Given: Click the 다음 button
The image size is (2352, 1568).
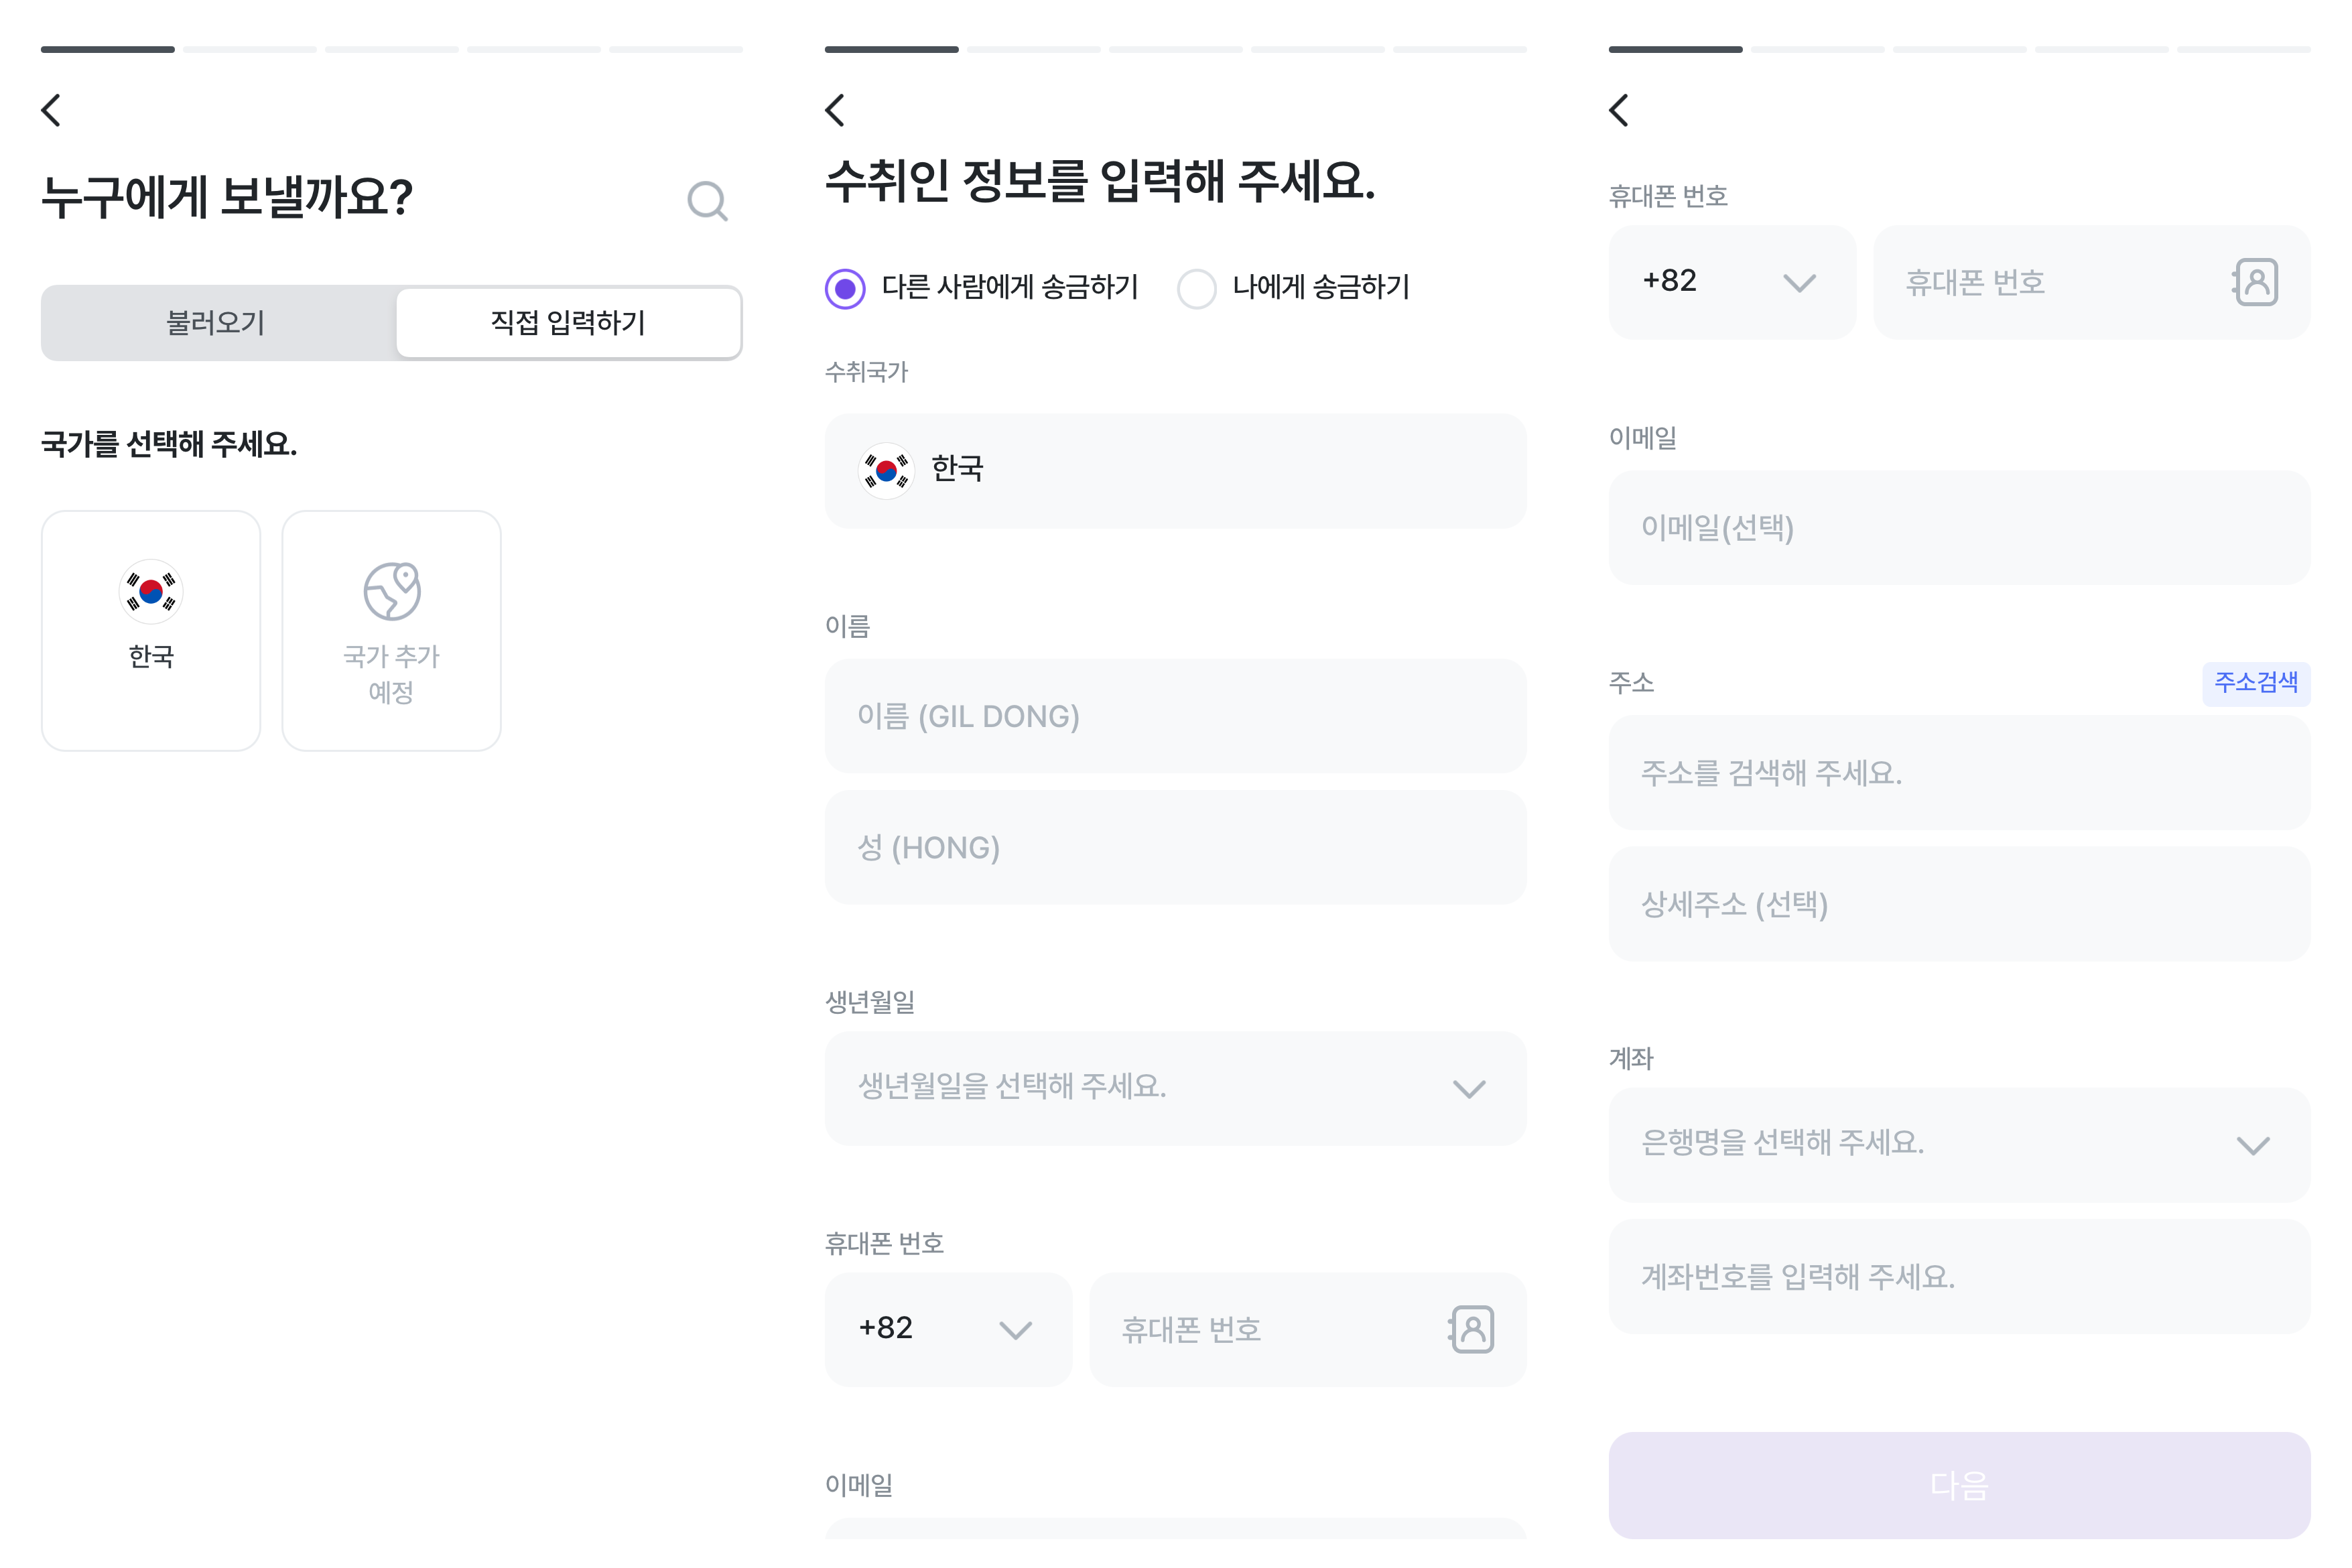Looking at the screenshot, I should coord(1959,1485).
